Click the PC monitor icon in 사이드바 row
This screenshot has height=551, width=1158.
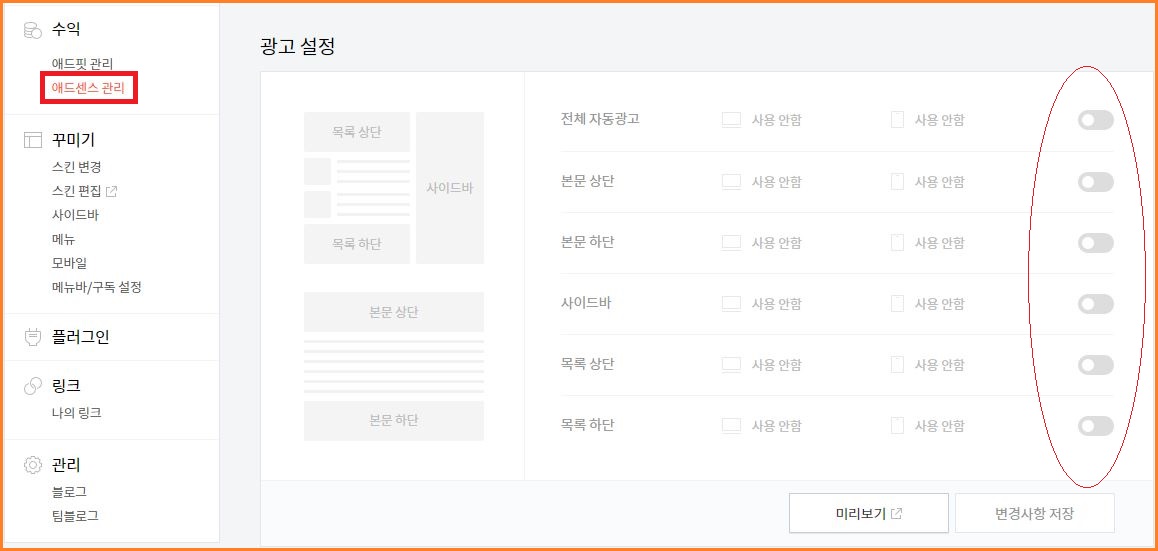731,304
